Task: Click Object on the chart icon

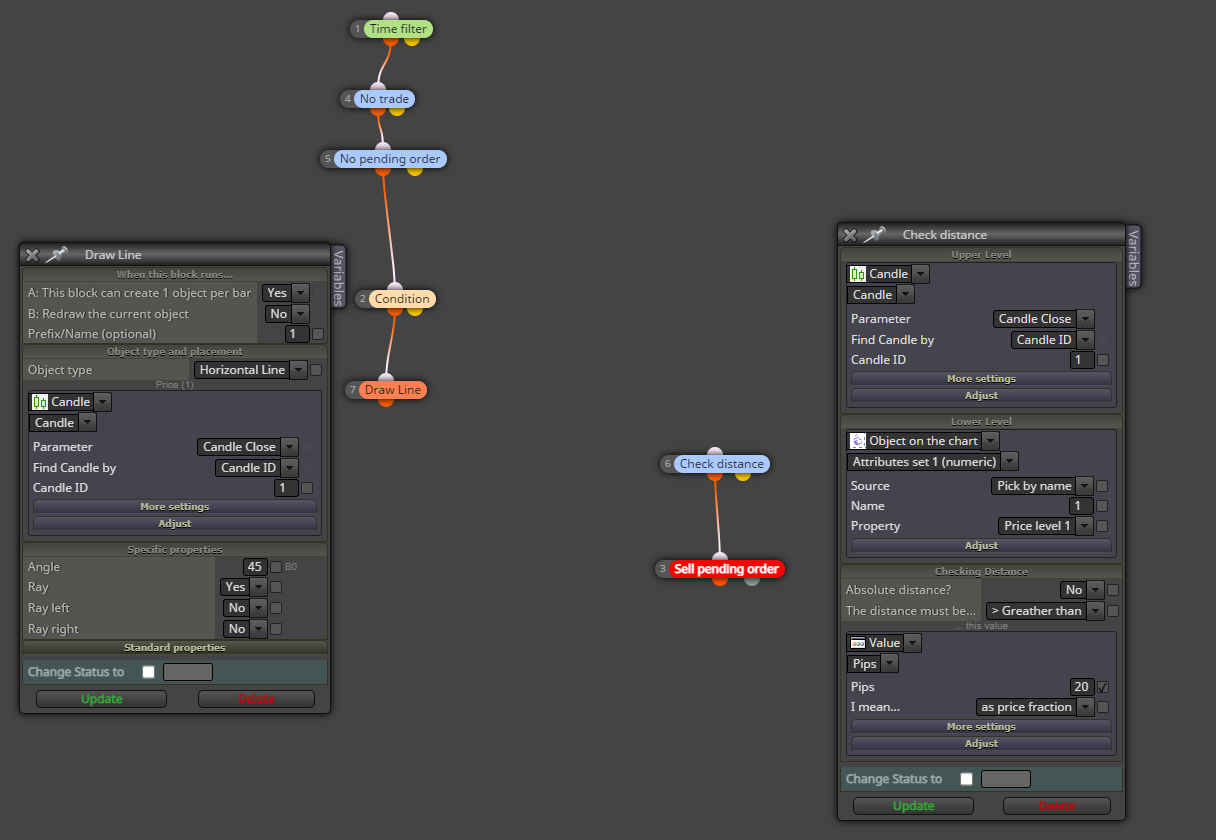Action: click(x=857, y=441)
